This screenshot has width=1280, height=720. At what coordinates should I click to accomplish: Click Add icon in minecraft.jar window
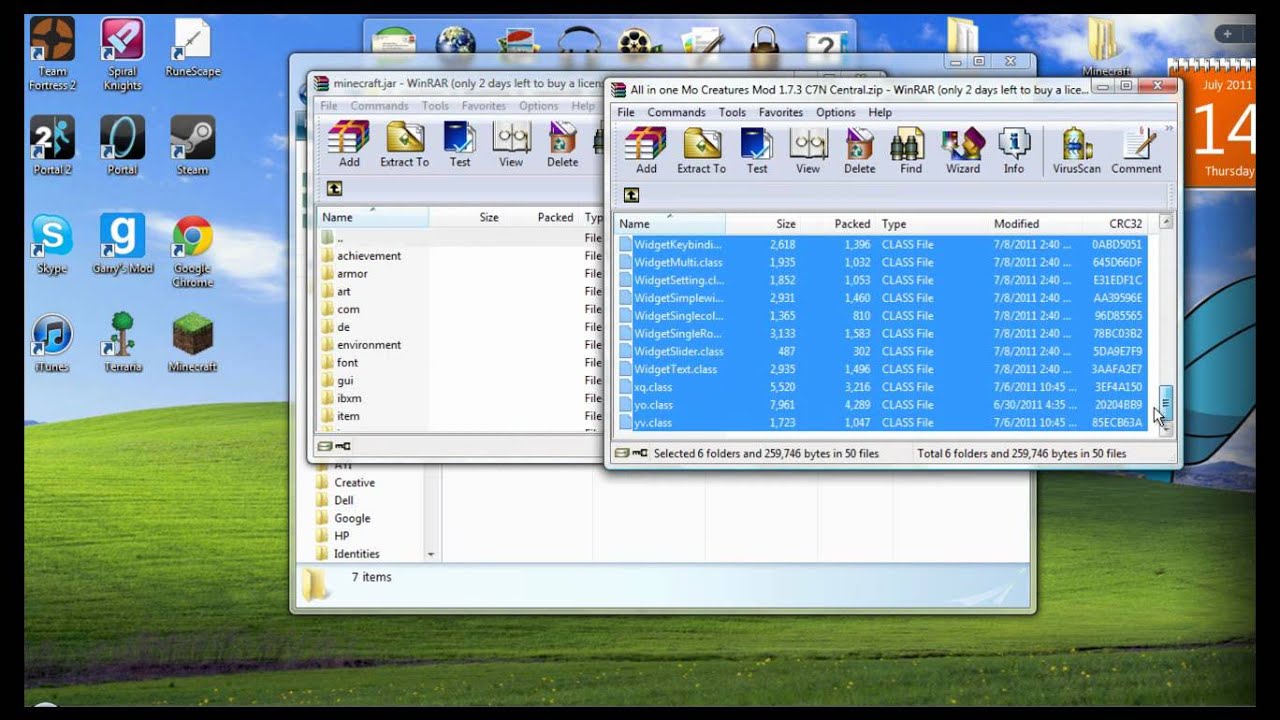tap(349, 145)
